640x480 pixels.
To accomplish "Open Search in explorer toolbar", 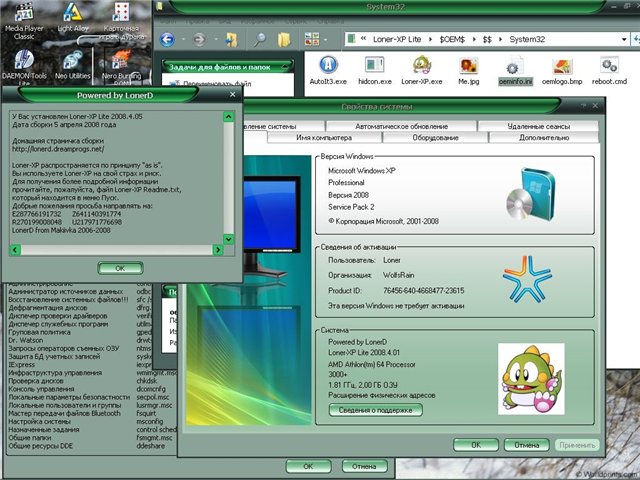I will 260,40.
